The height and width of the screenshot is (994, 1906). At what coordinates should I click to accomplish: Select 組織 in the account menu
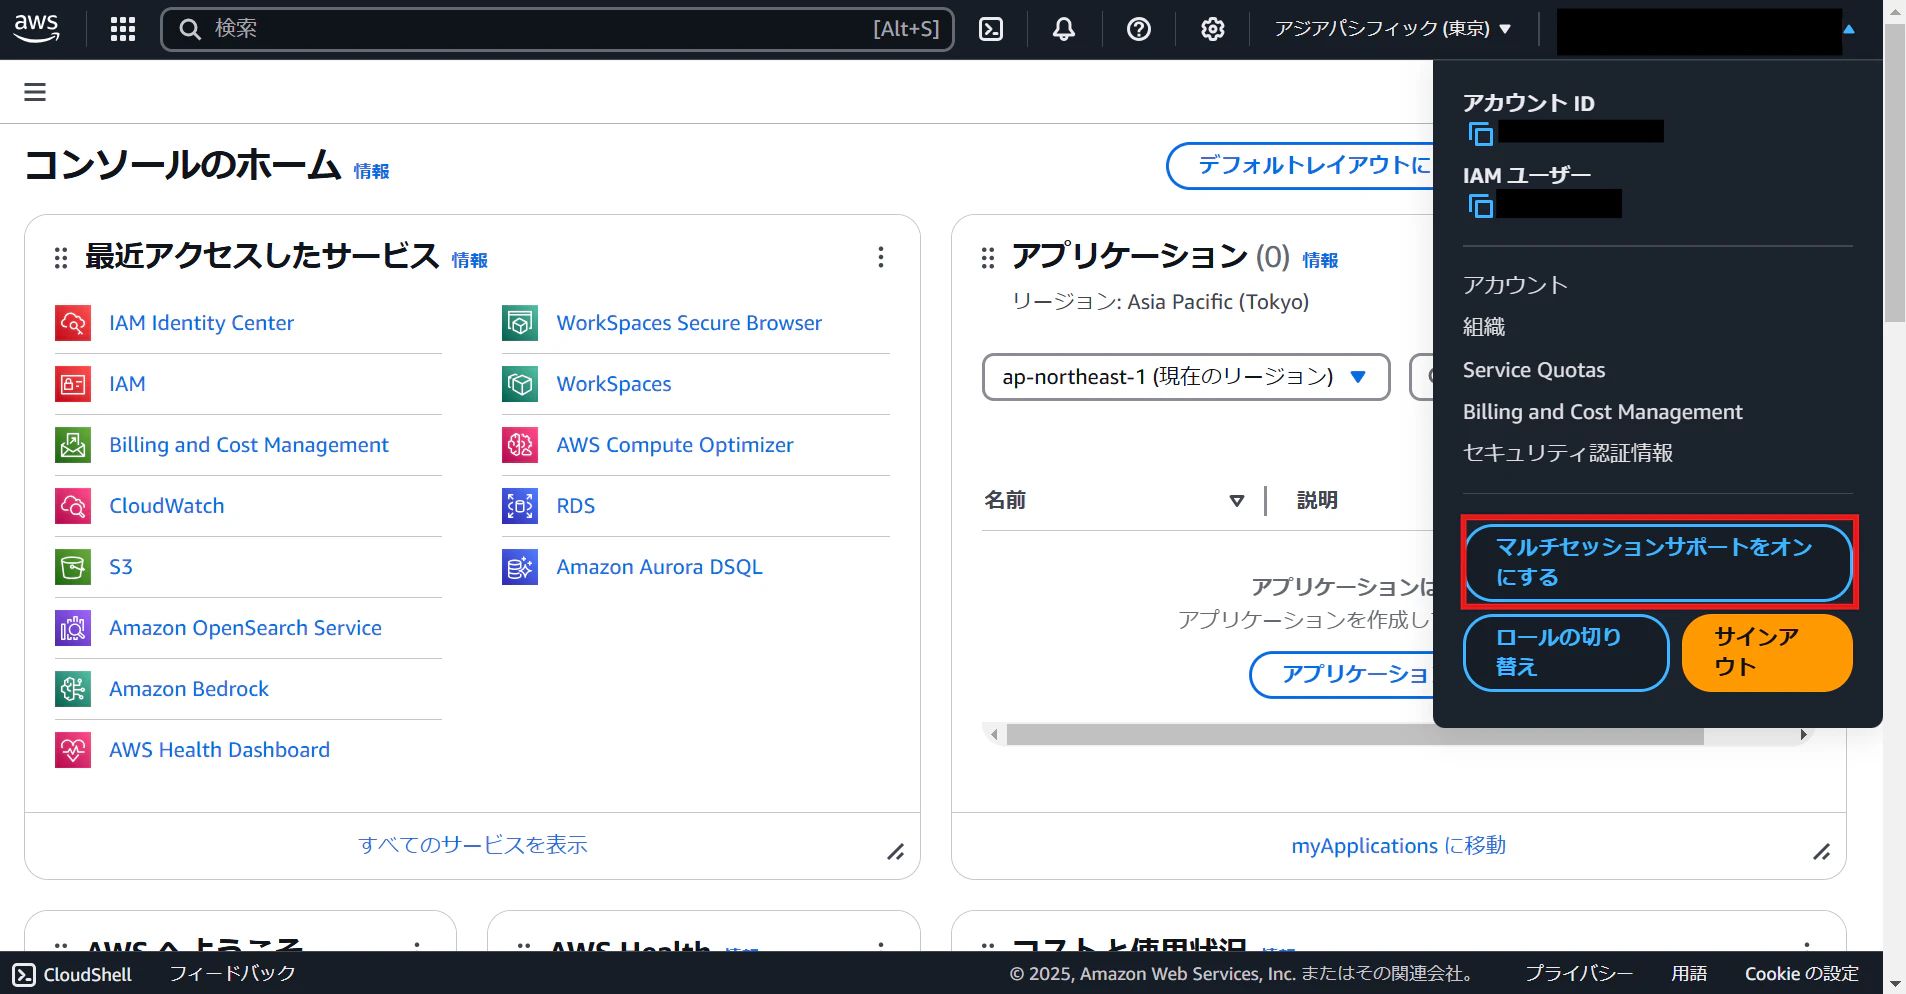click(1484, 327)
